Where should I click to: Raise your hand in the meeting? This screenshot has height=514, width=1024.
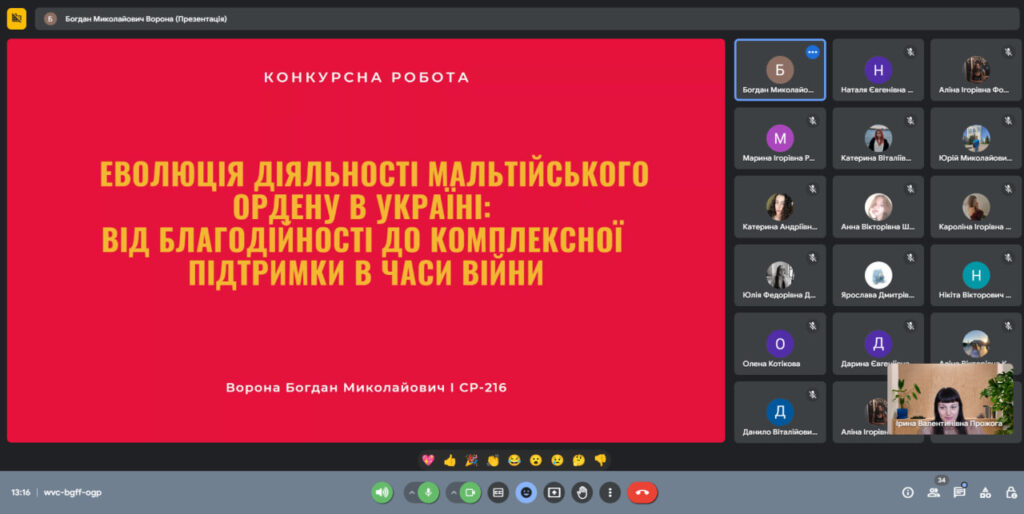coord(582,492)
